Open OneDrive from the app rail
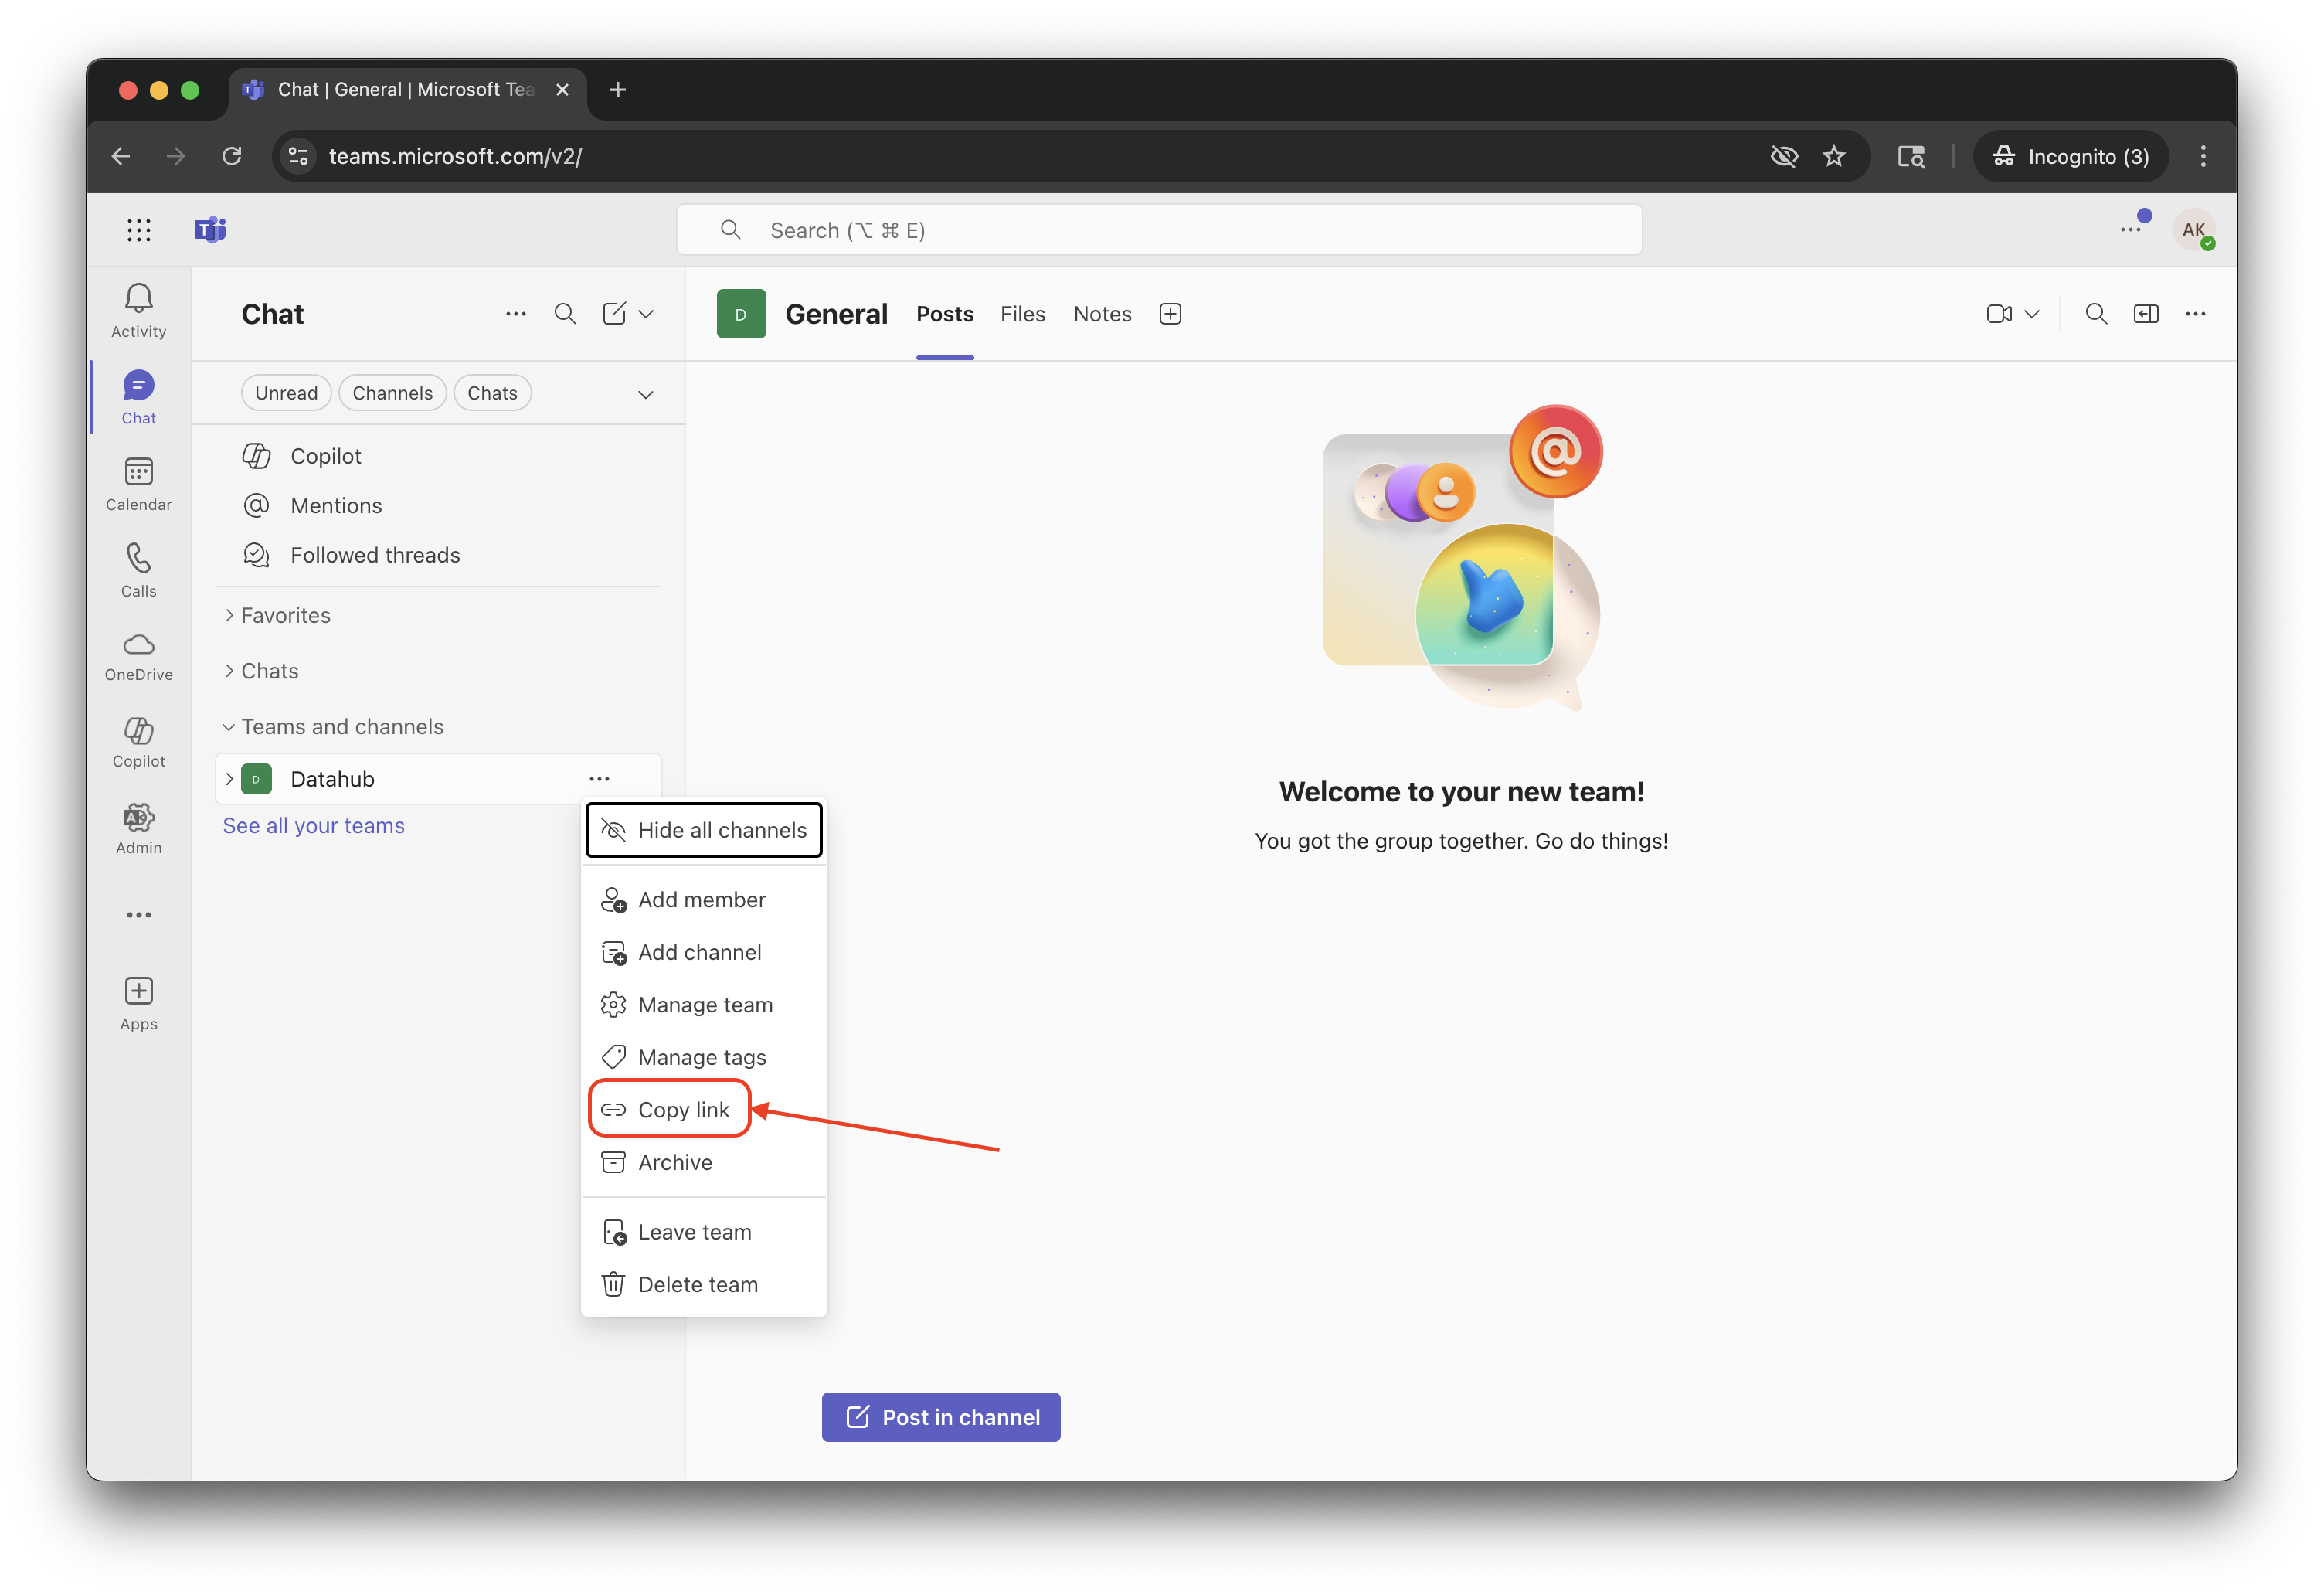The width and height of the screenshot is (2324, 1595). pos(138,645)
